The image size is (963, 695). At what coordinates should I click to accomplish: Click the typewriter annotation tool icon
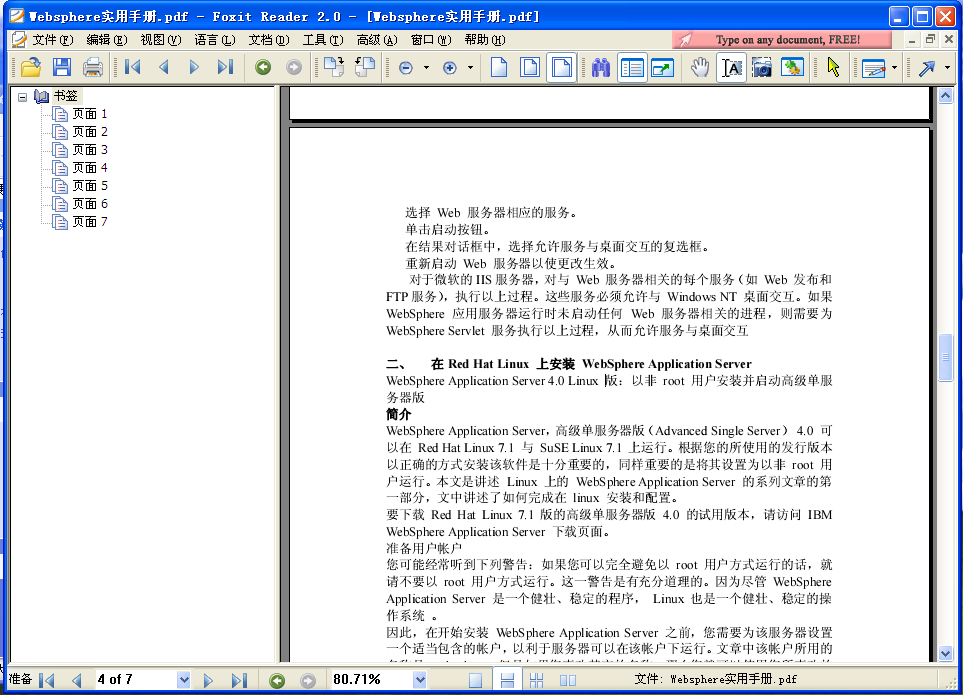pyautogui.click(x=873, y=68)
